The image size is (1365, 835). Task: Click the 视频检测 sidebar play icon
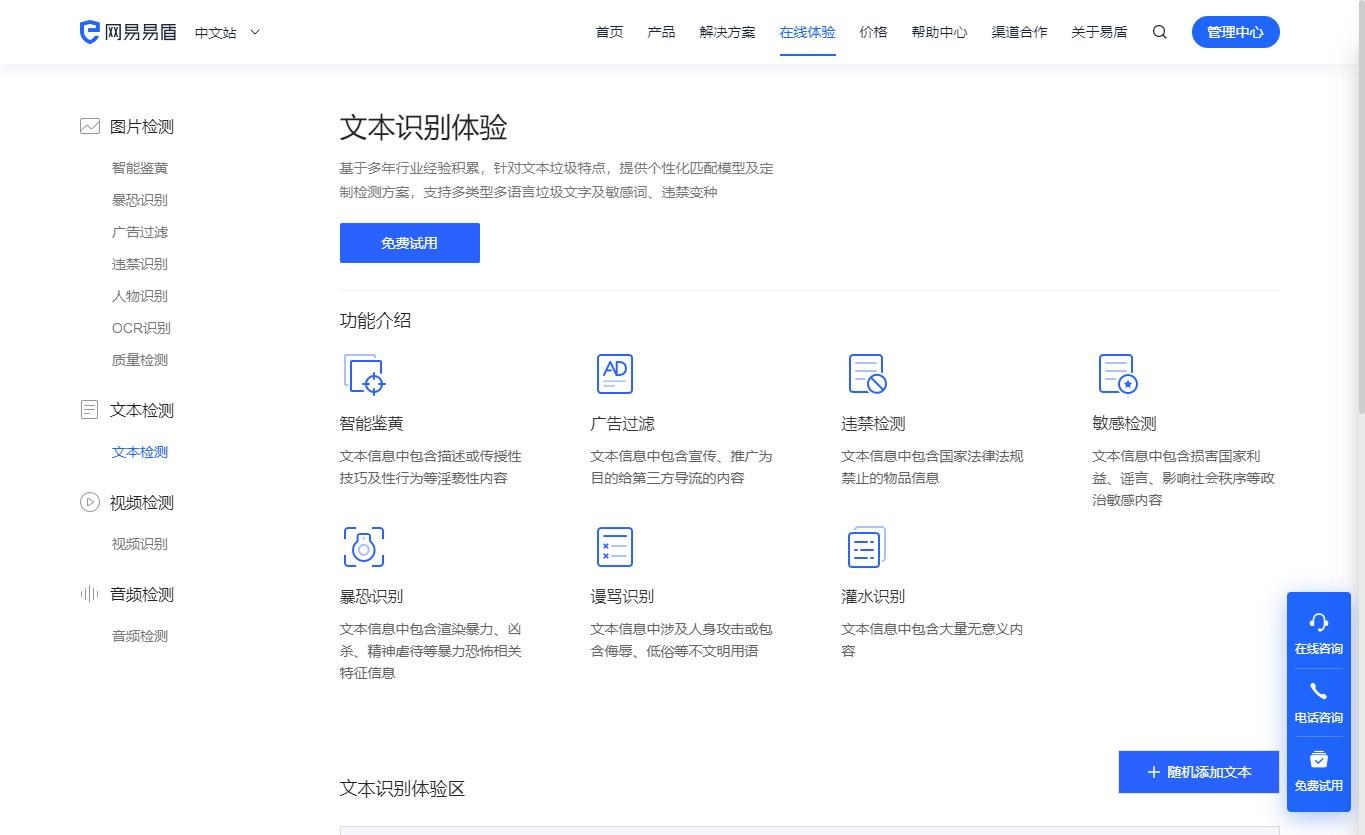pos(90,502)
